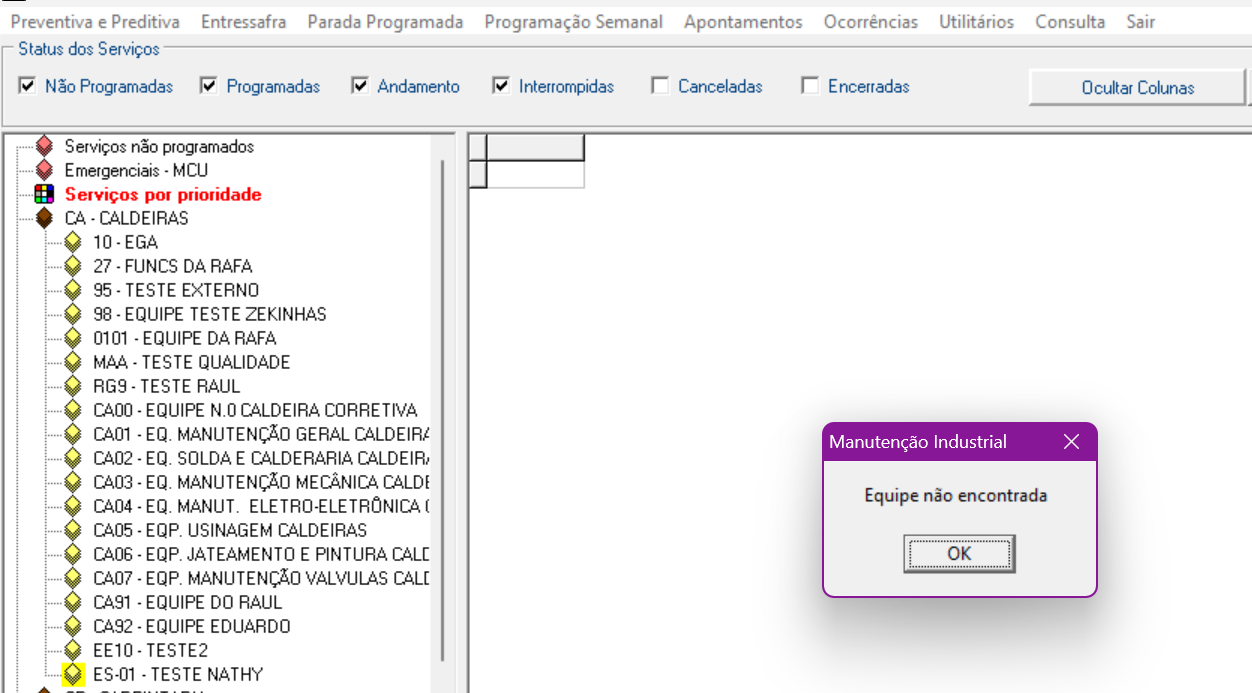Click the red diamond icon beside Serviços não programados

pos(44,146)
